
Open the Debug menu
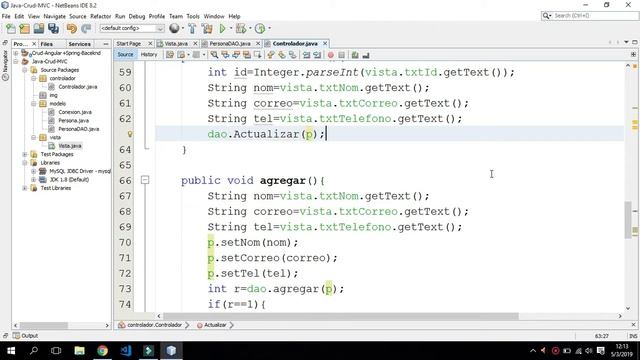[x=137, y=16]
